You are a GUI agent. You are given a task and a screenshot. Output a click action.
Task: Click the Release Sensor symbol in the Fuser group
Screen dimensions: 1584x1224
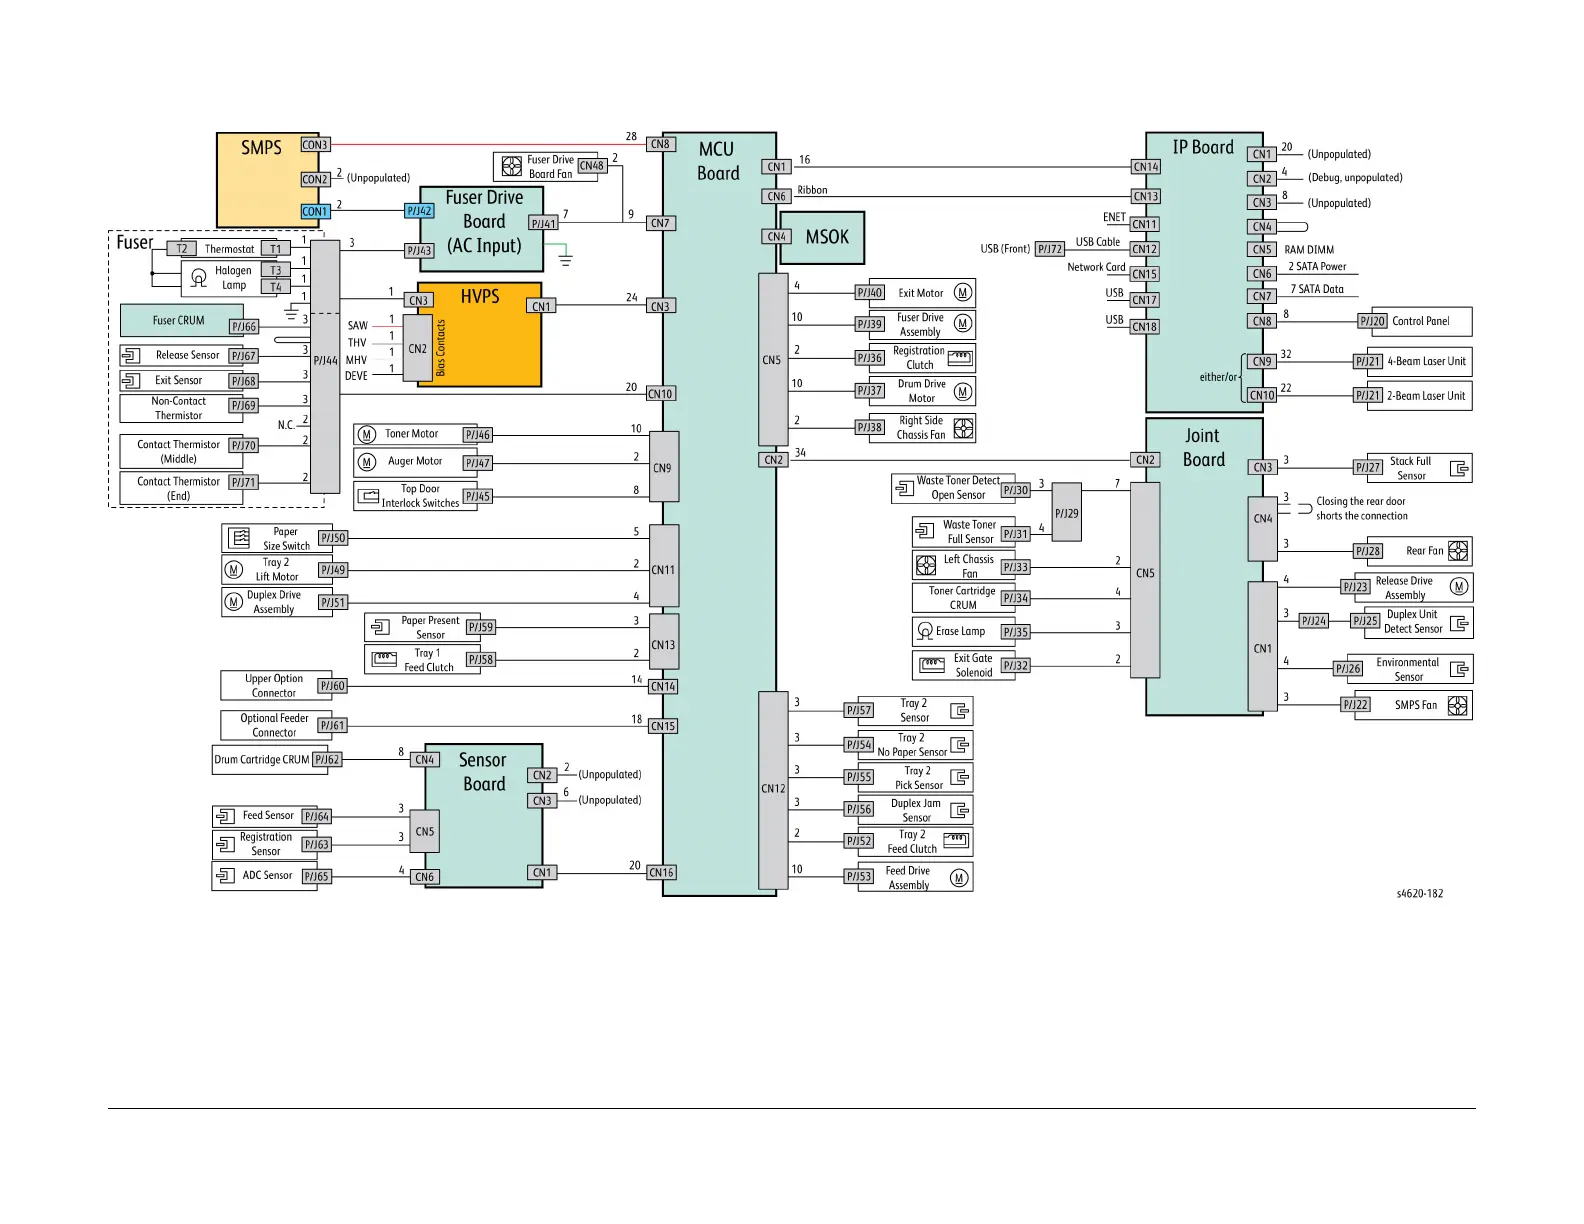(131, 355)
